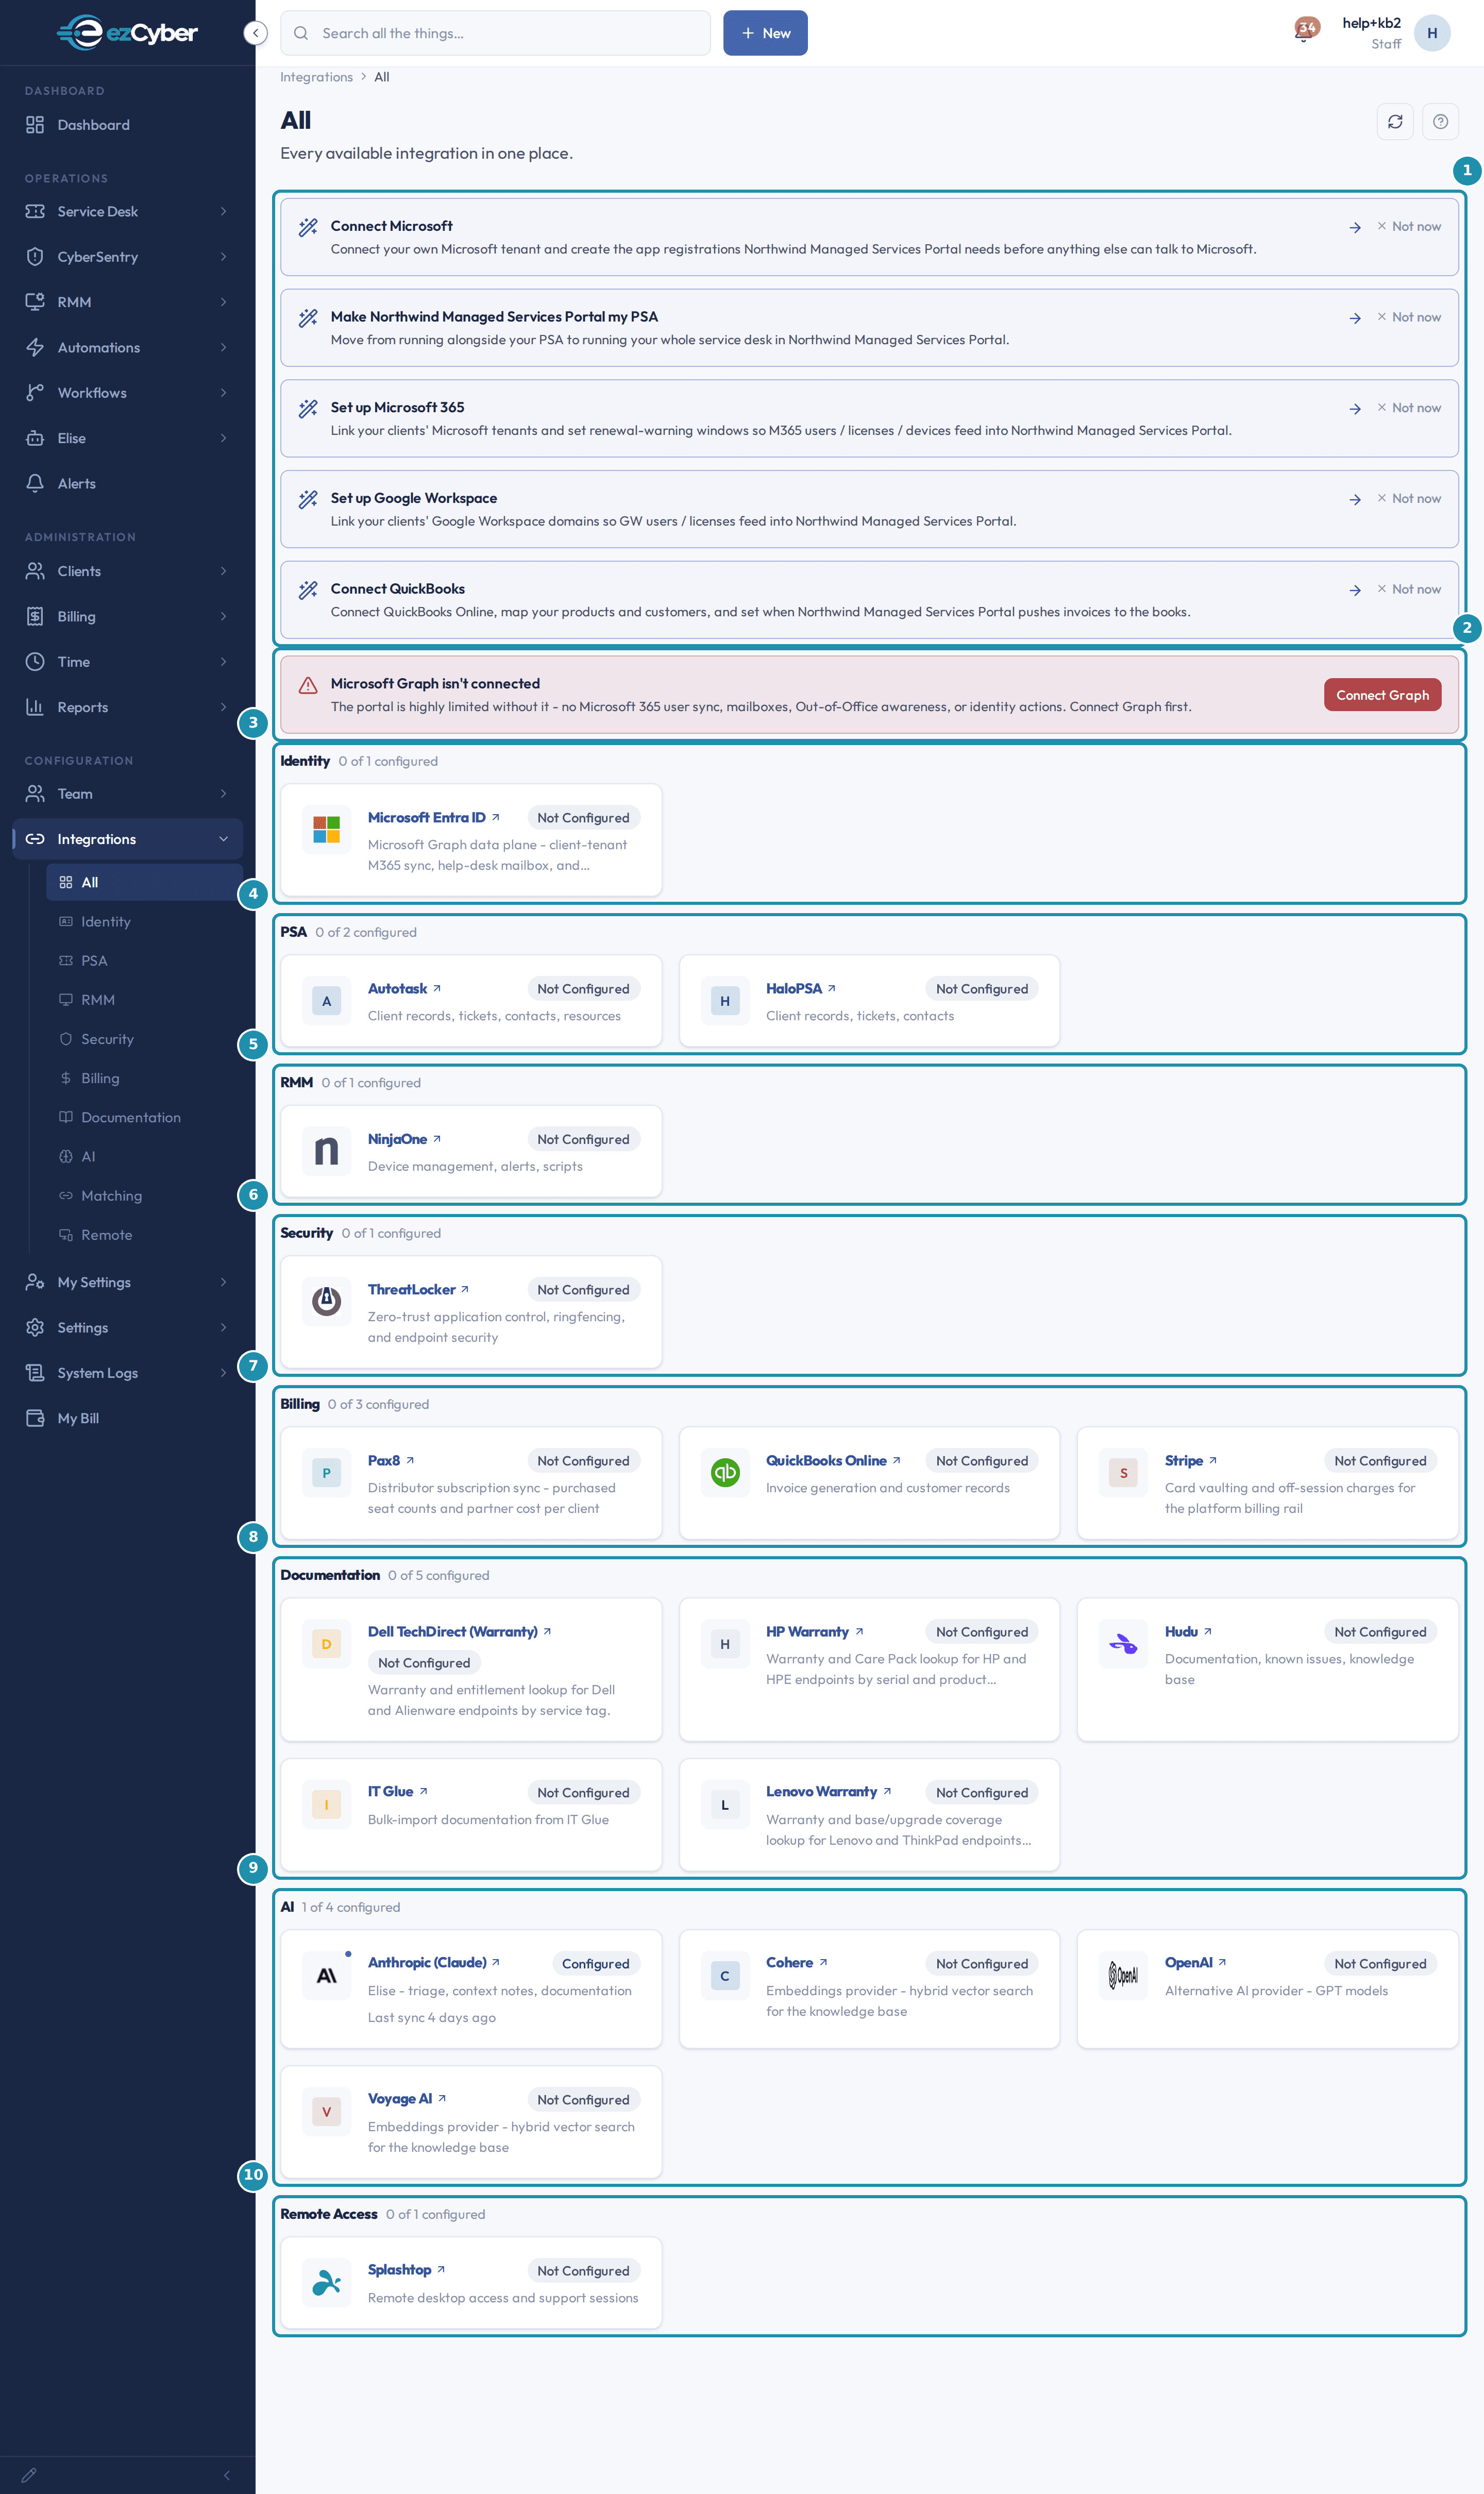Click the user avatar H
The image size is (1484, 2494).
click(x=1432, y=33)
